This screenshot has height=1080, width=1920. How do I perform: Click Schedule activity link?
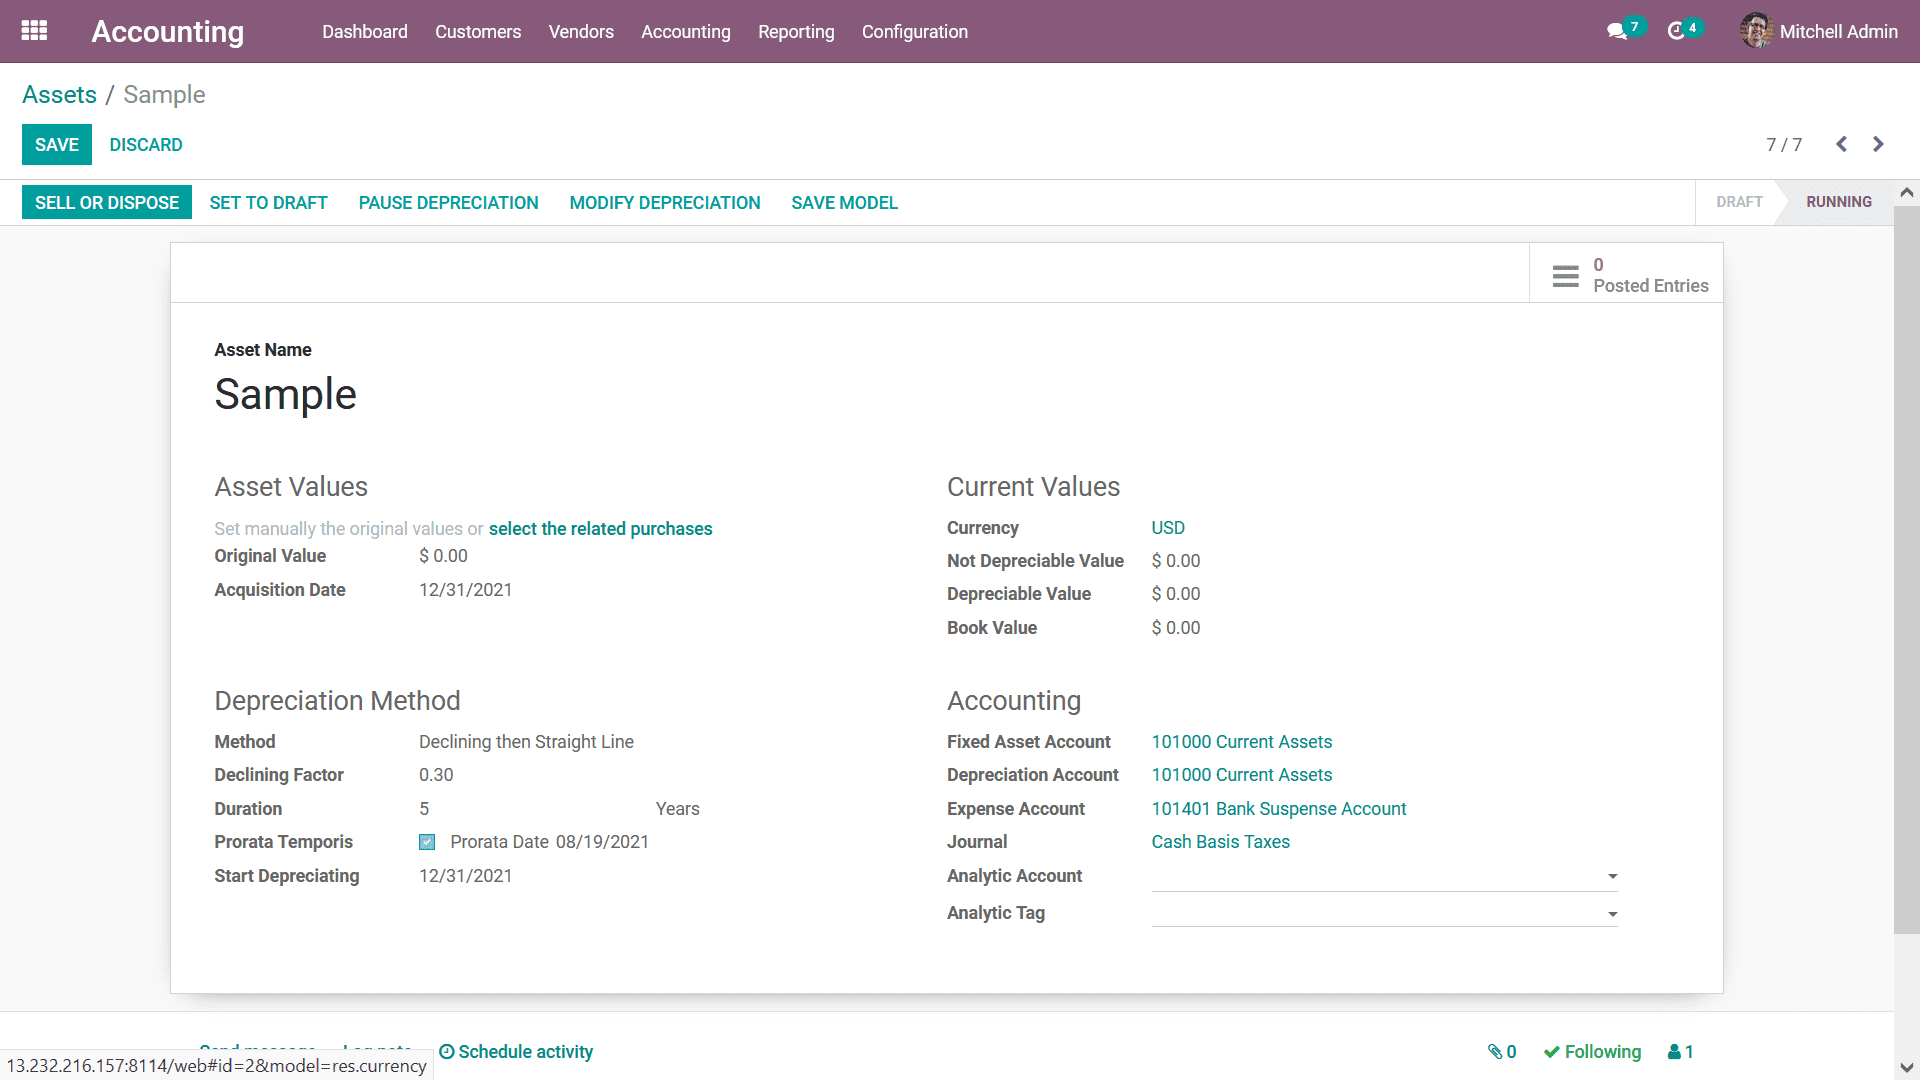[x=516, y=1051]
